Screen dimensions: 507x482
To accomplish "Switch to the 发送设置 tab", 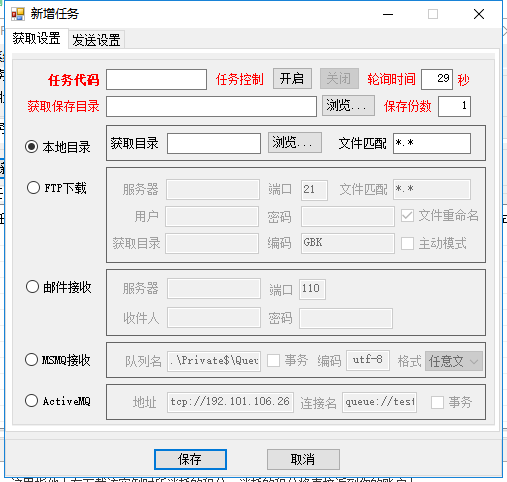I will coord(96,40).
